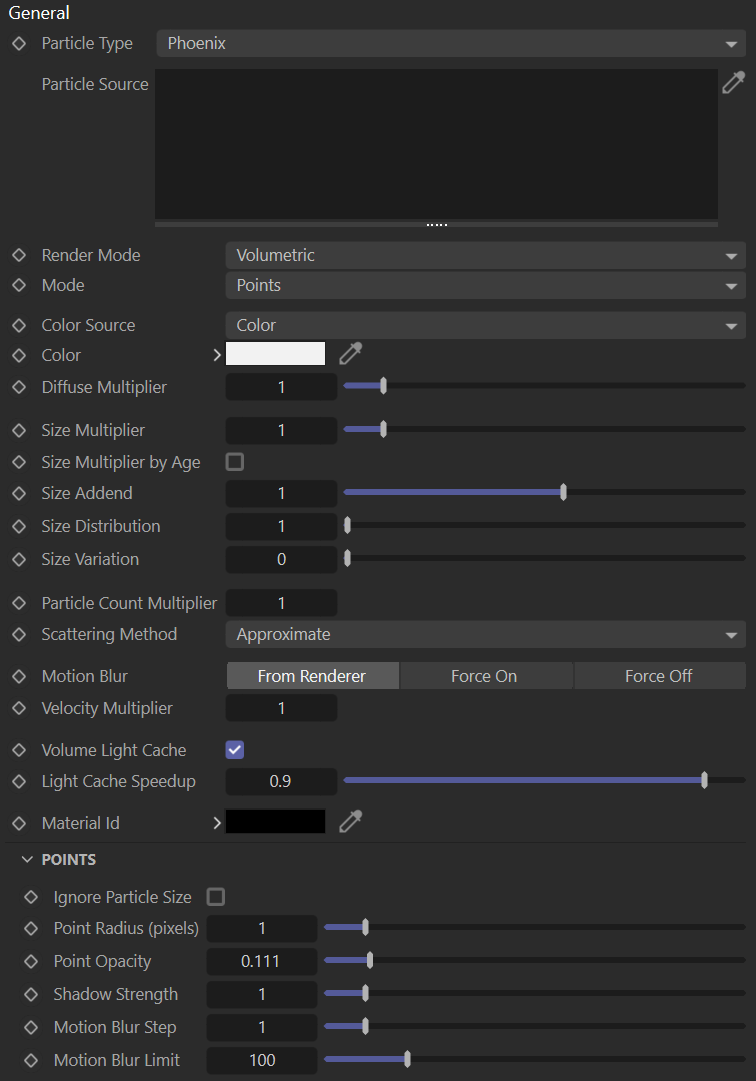The height and width of the screenshot is (1081, 756).
Task: Click keyframe diamond for Particle Count Multiplier
Action: coord(19,603)
